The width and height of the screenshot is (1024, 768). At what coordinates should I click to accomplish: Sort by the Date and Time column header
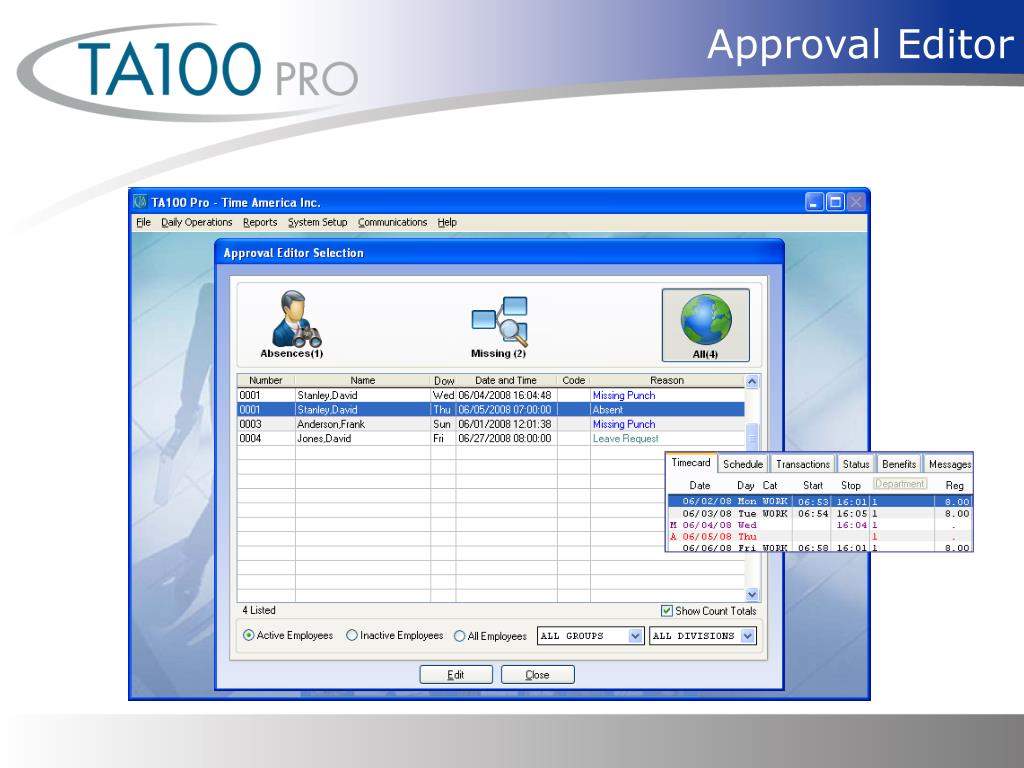click(506, 380)
